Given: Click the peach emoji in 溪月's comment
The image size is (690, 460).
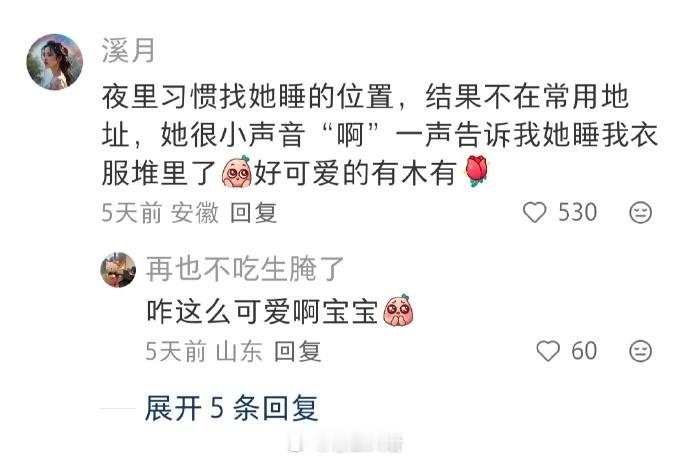Looking at the screenshot, I should click(x=237, y=171).
